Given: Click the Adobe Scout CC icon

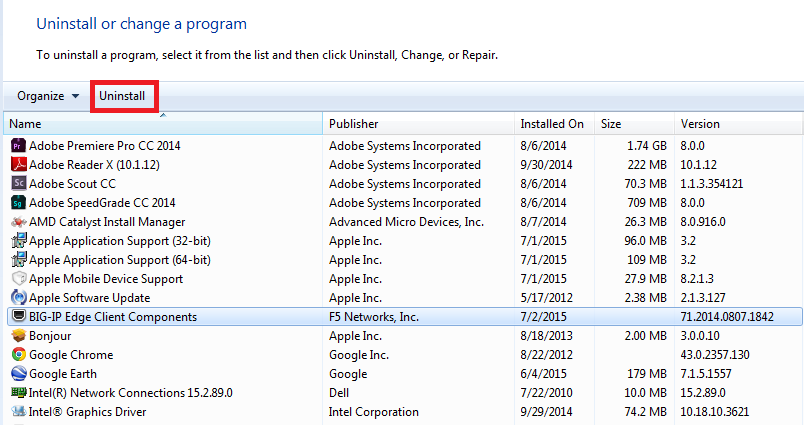Looking at the screenshot, I should 18,184.
